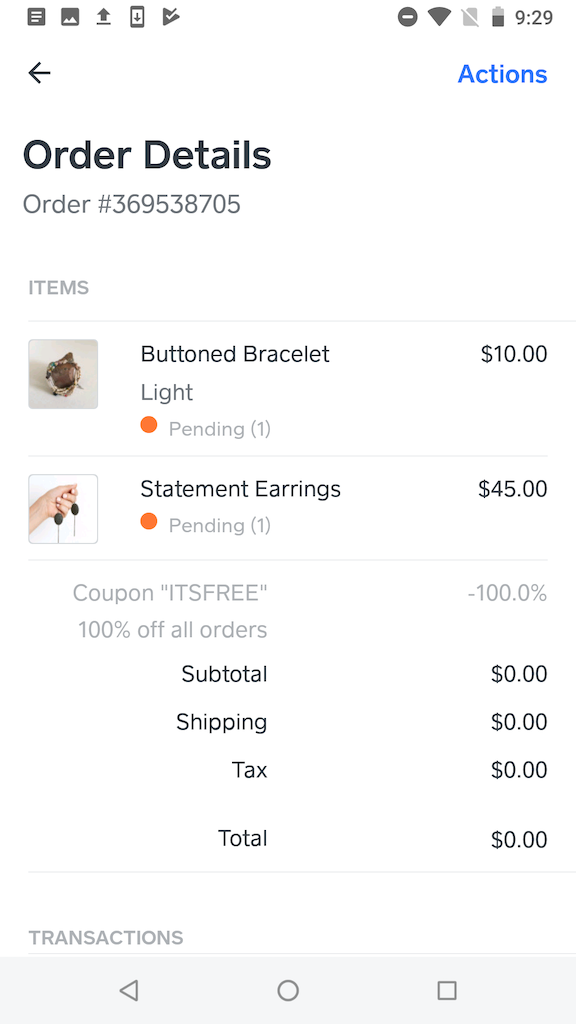Image resolution: width=576 pixels, height=1024 pixels.
Task: Tap the Do Not Disturb status icon
Action: click(x=408, y=16)
